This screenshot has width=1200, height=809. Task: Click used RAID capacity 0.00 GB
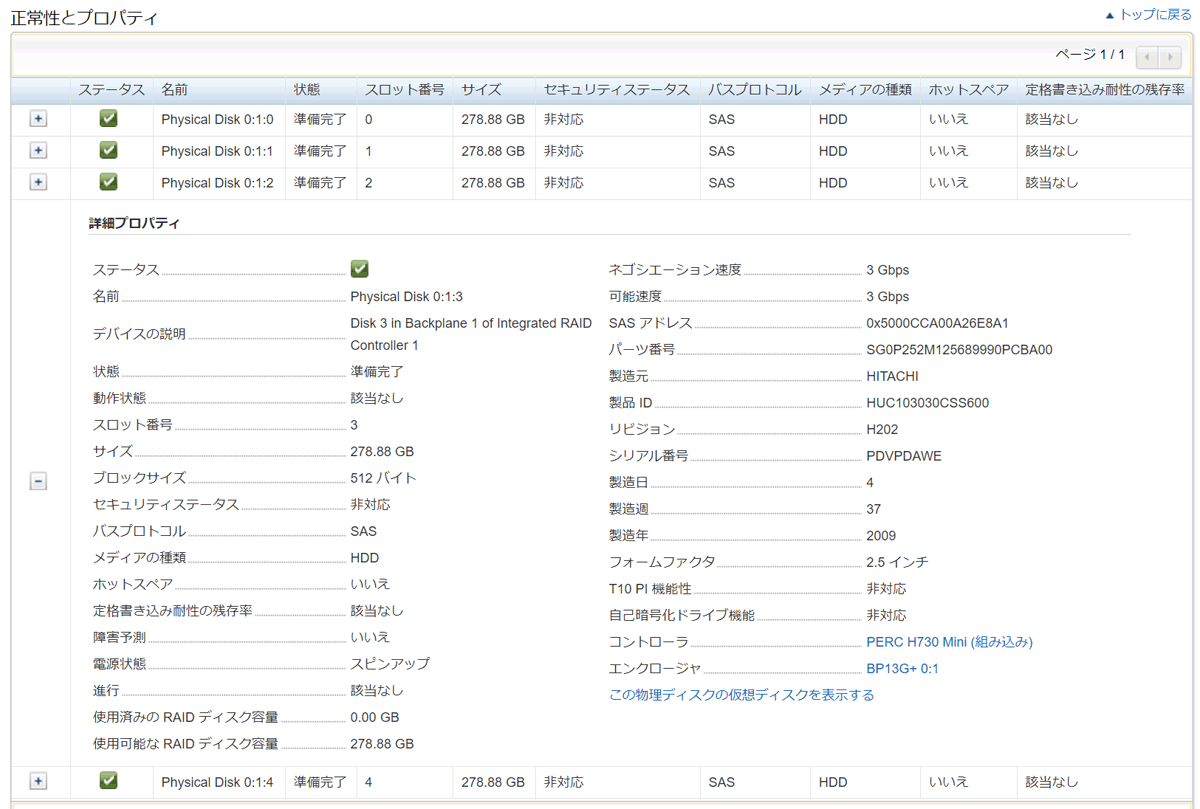[x=375, y=717]
